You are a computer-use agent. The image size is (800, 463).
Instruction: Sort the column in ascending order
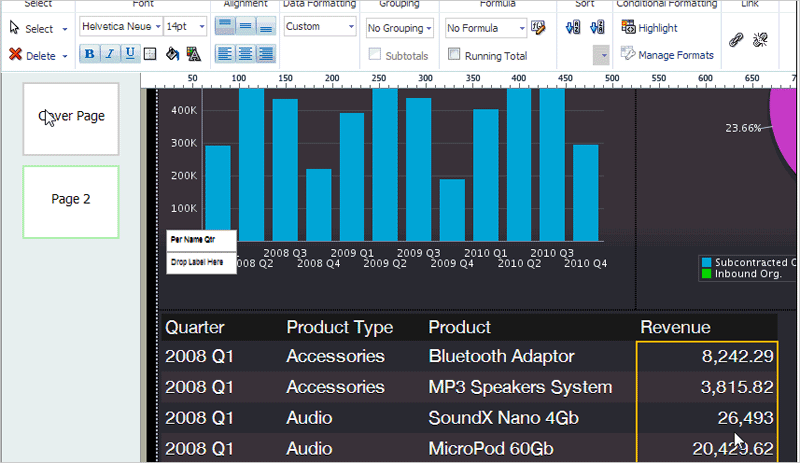click(x=573, y=29)
